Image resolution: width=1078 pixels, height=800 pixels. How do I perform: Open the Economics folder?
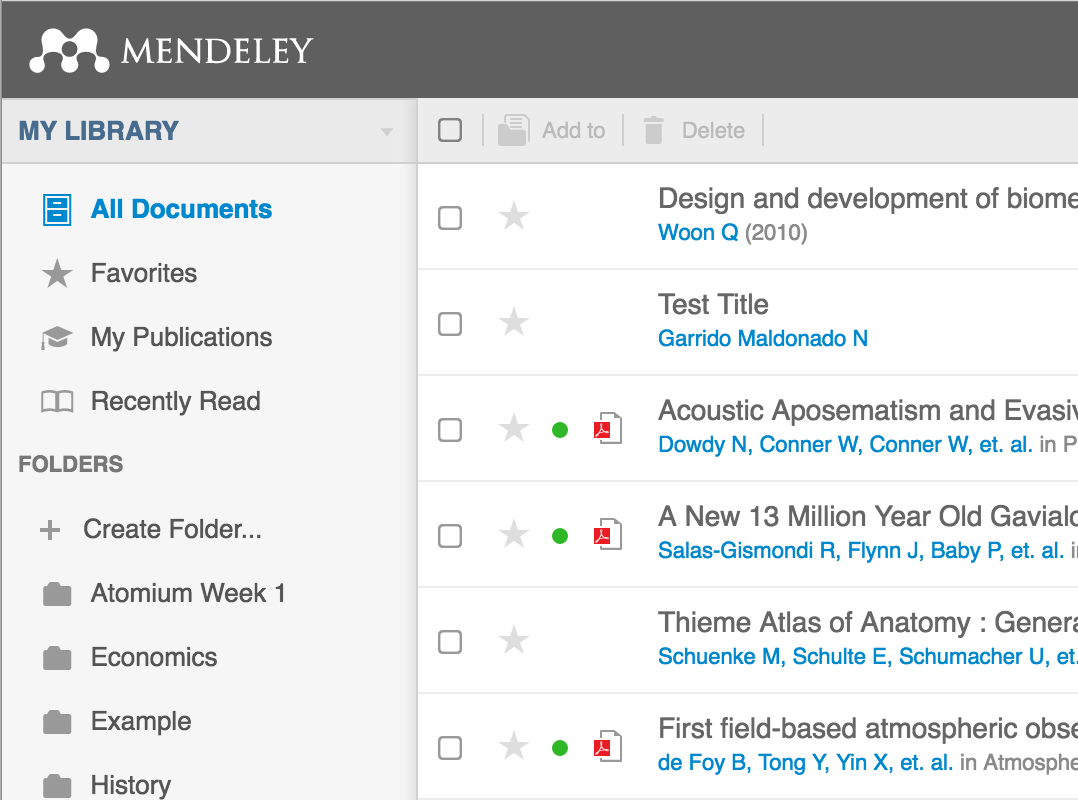(x=153, y=657)
